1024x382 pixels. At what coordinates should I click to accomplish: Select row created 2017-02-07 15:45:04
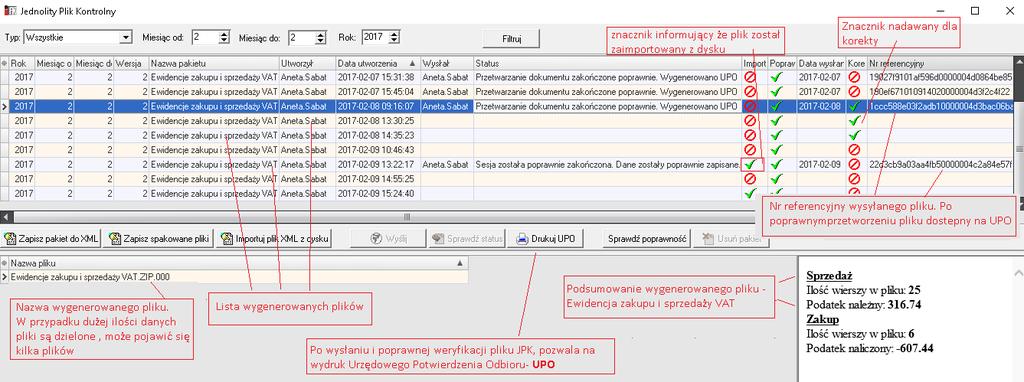point(507,91)
